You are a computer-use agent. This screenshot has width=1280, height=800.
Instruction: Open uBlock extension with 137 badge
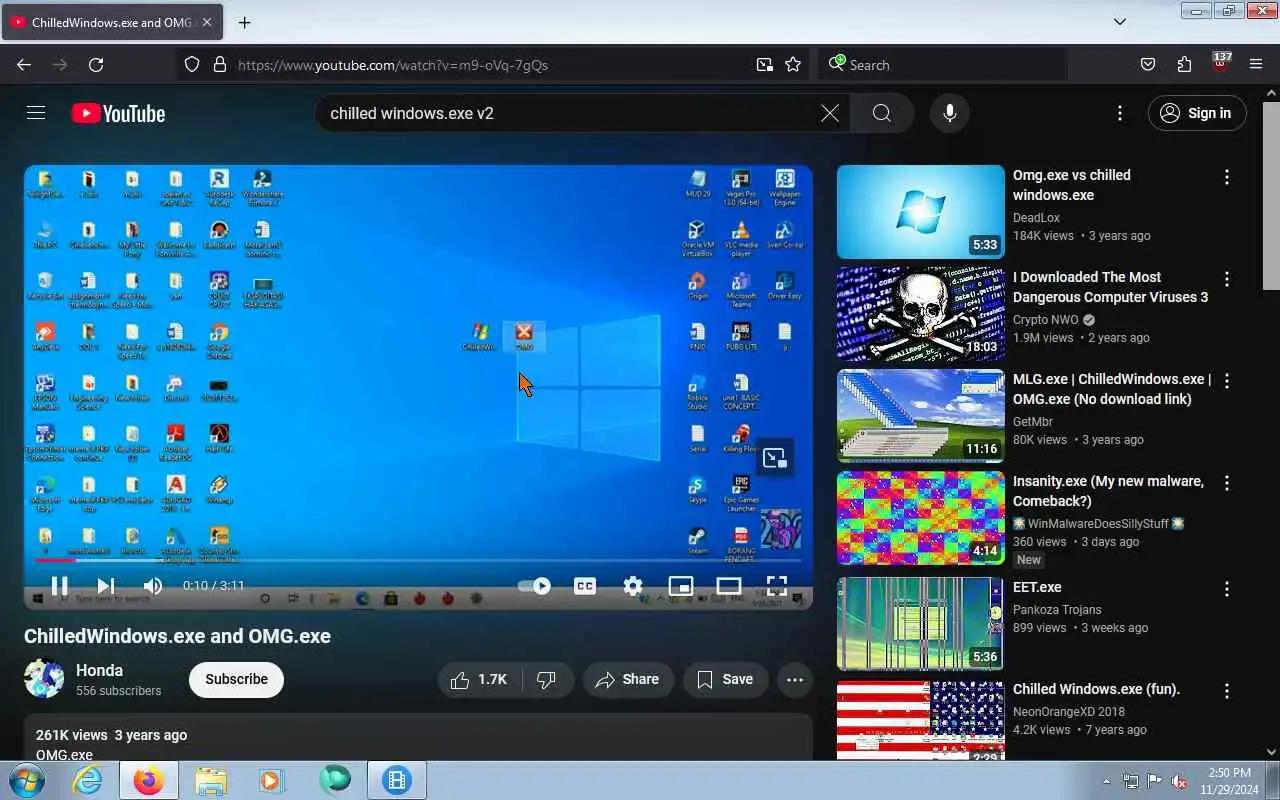1220,62
